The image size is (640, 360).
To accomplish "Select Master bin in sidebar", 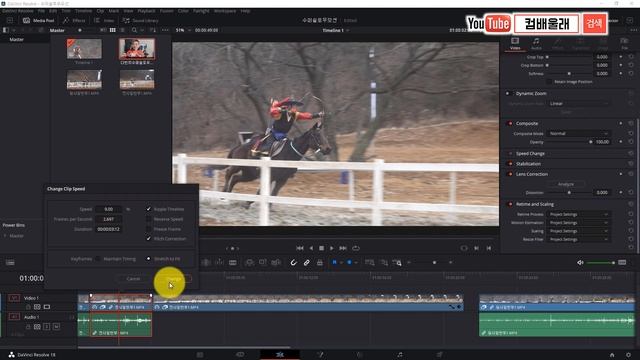I will (17, 40).
